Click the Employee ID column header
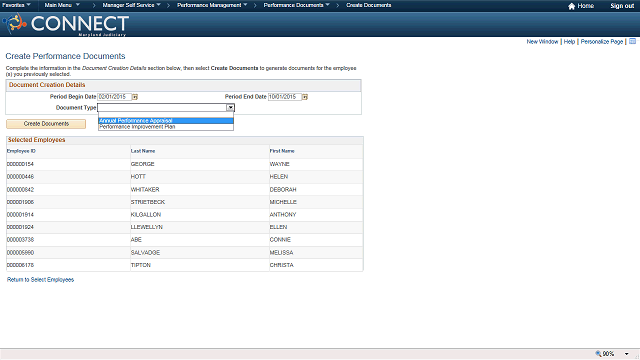Screen dimensions: 640x360 click(x=21, y=151)
